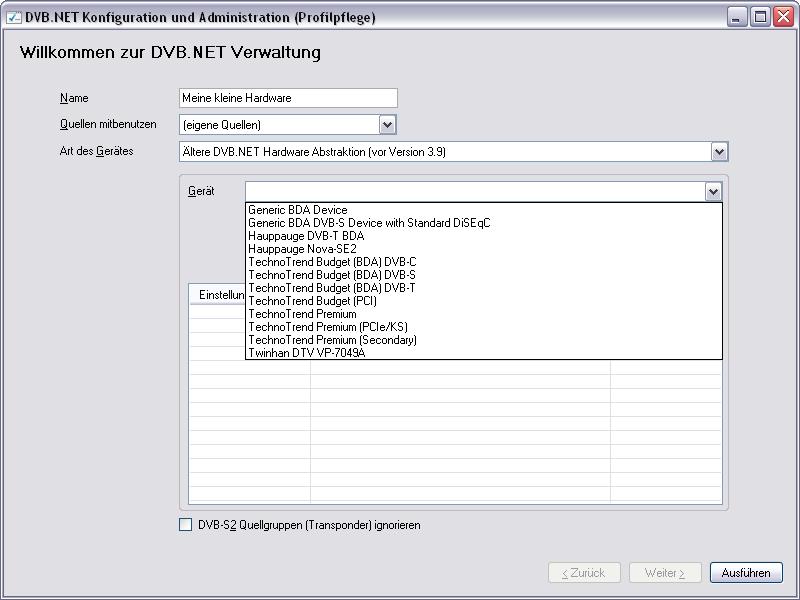Select TechnoTrend Budget (BDA) DVB-T
800x600 pixels.
click(332, 288)
